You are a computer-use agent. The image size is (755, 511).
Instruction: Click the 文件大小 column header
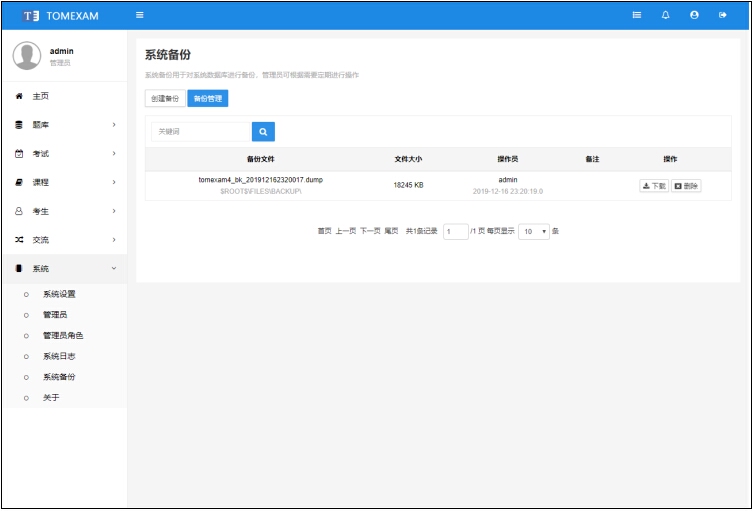(x=408, y=159)
